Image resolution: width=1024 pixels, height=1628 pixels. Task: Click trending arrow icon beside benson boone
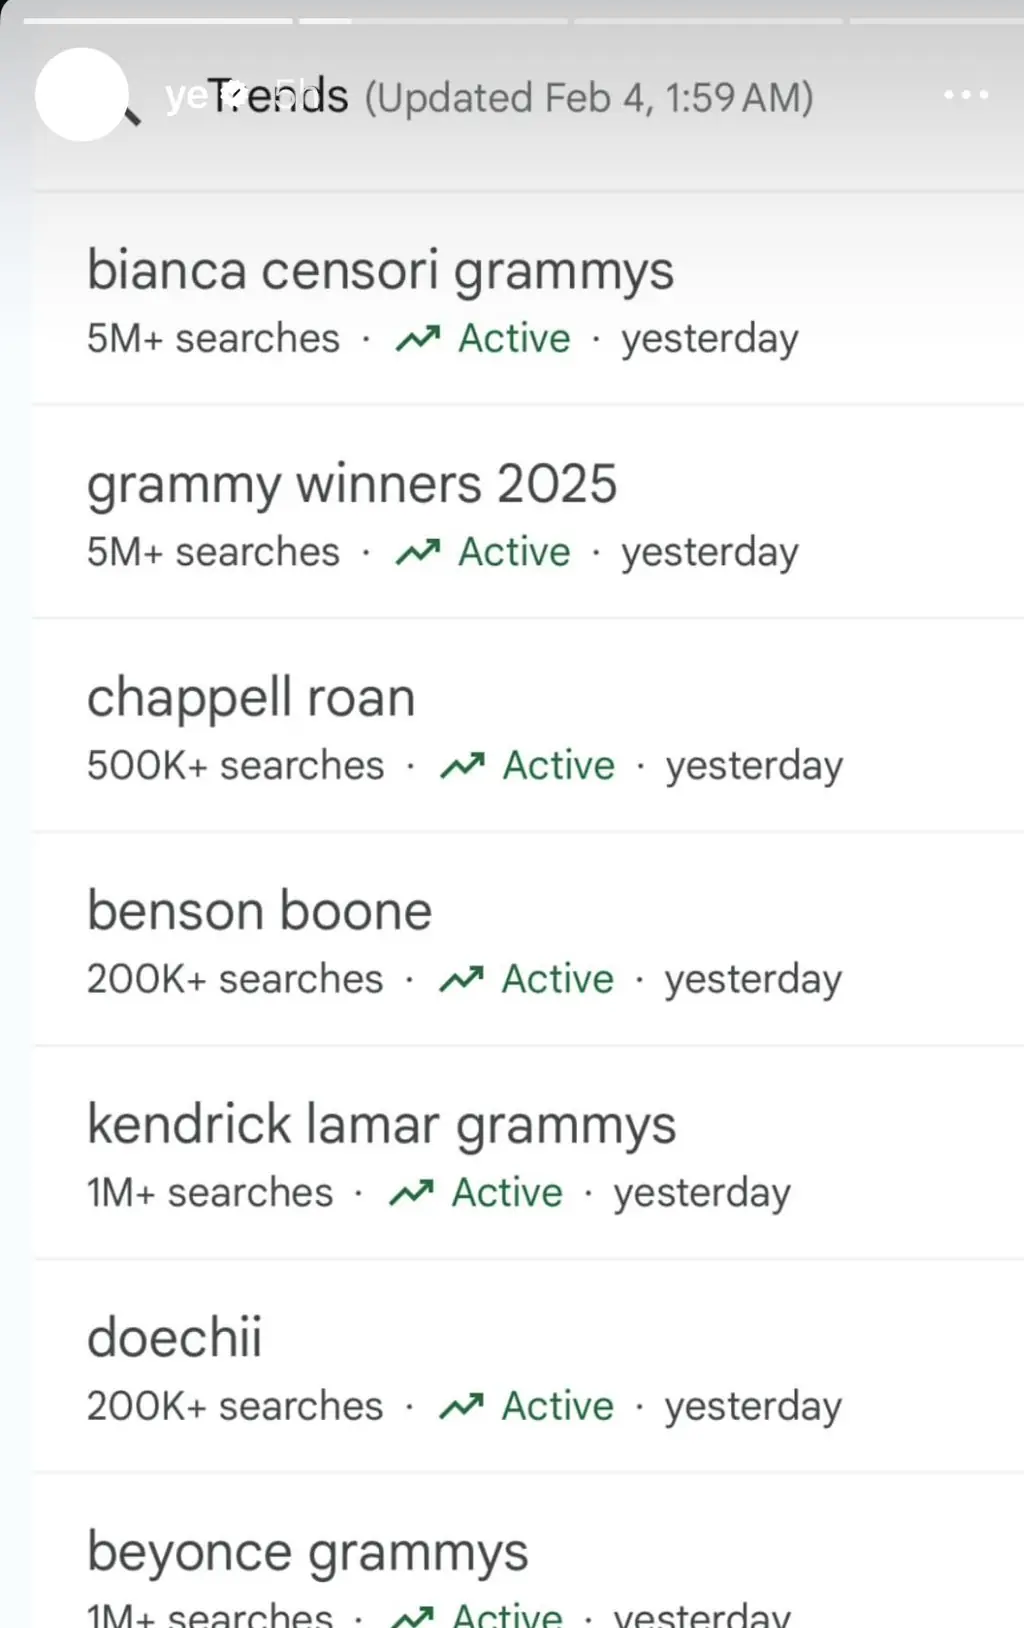[461, 979]
